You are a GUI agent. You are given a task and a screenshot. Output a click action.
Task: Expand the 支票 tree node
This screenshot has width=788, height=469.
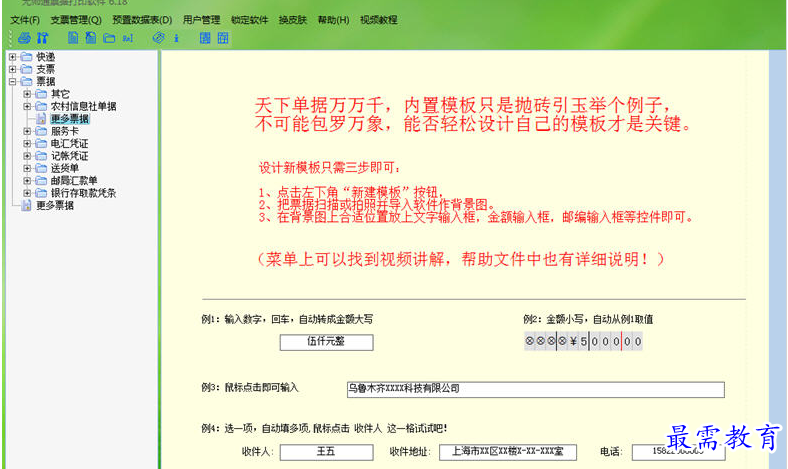click(13, 69)
